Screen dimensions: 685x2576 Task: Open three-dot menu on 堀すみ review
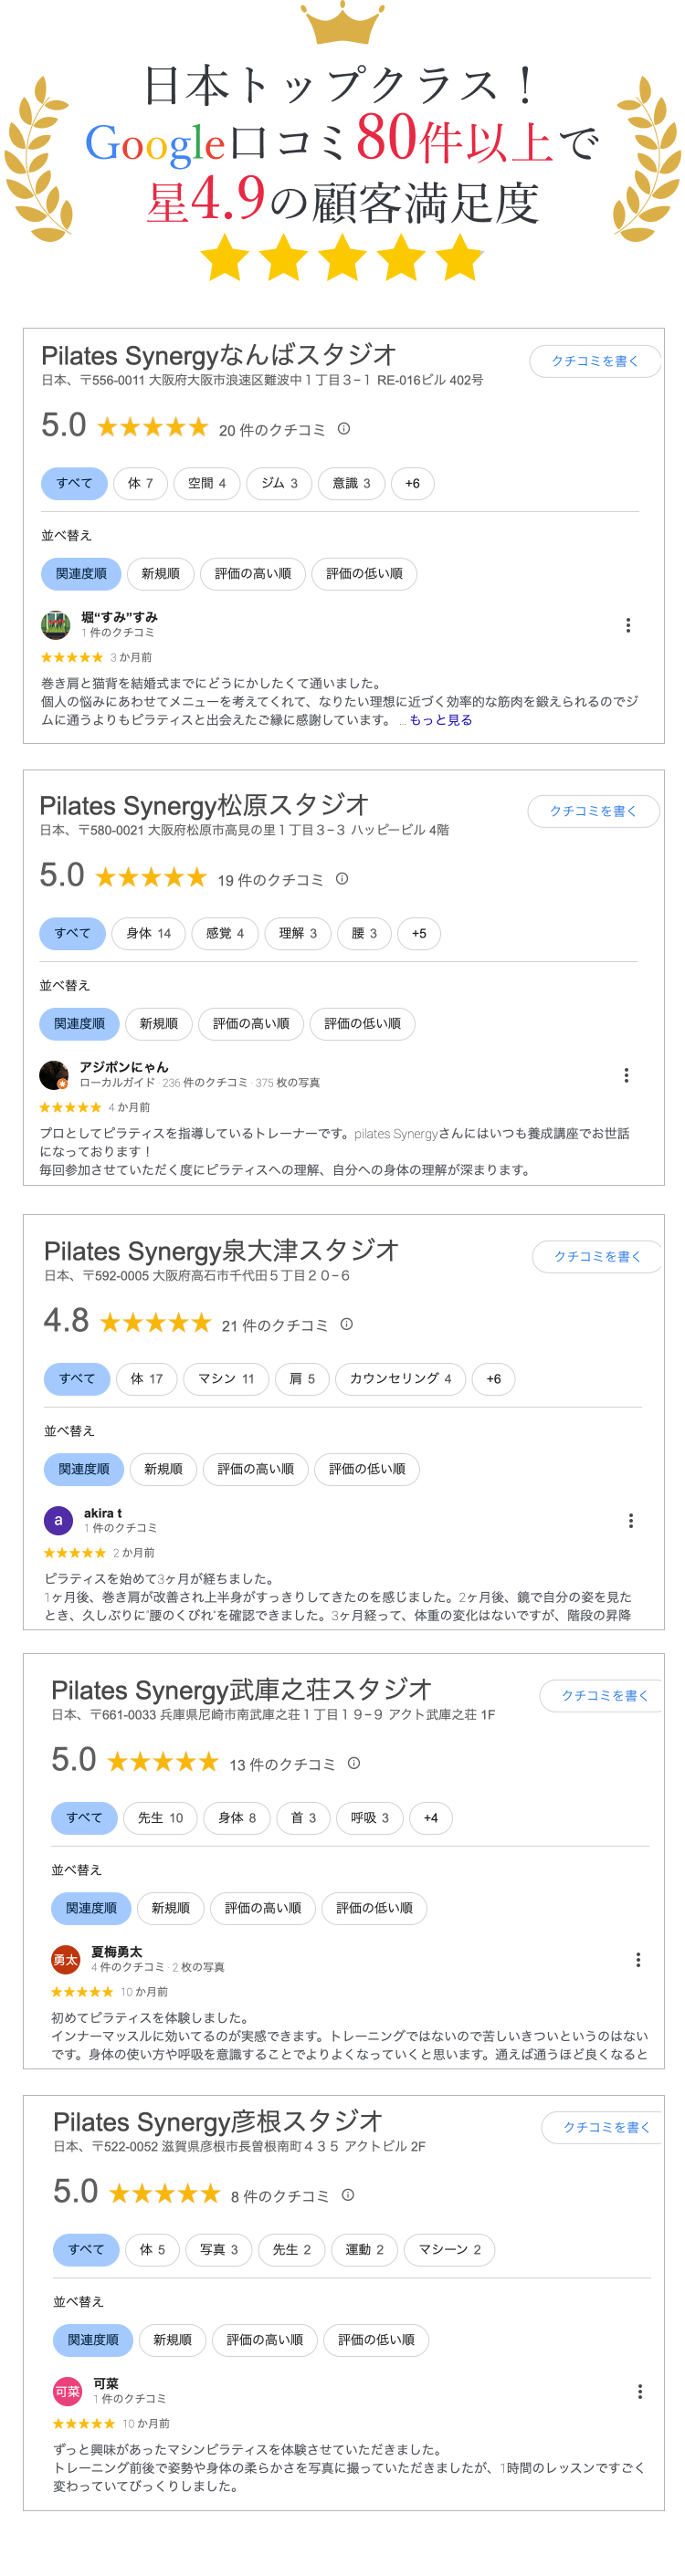(x=627, y=625)
